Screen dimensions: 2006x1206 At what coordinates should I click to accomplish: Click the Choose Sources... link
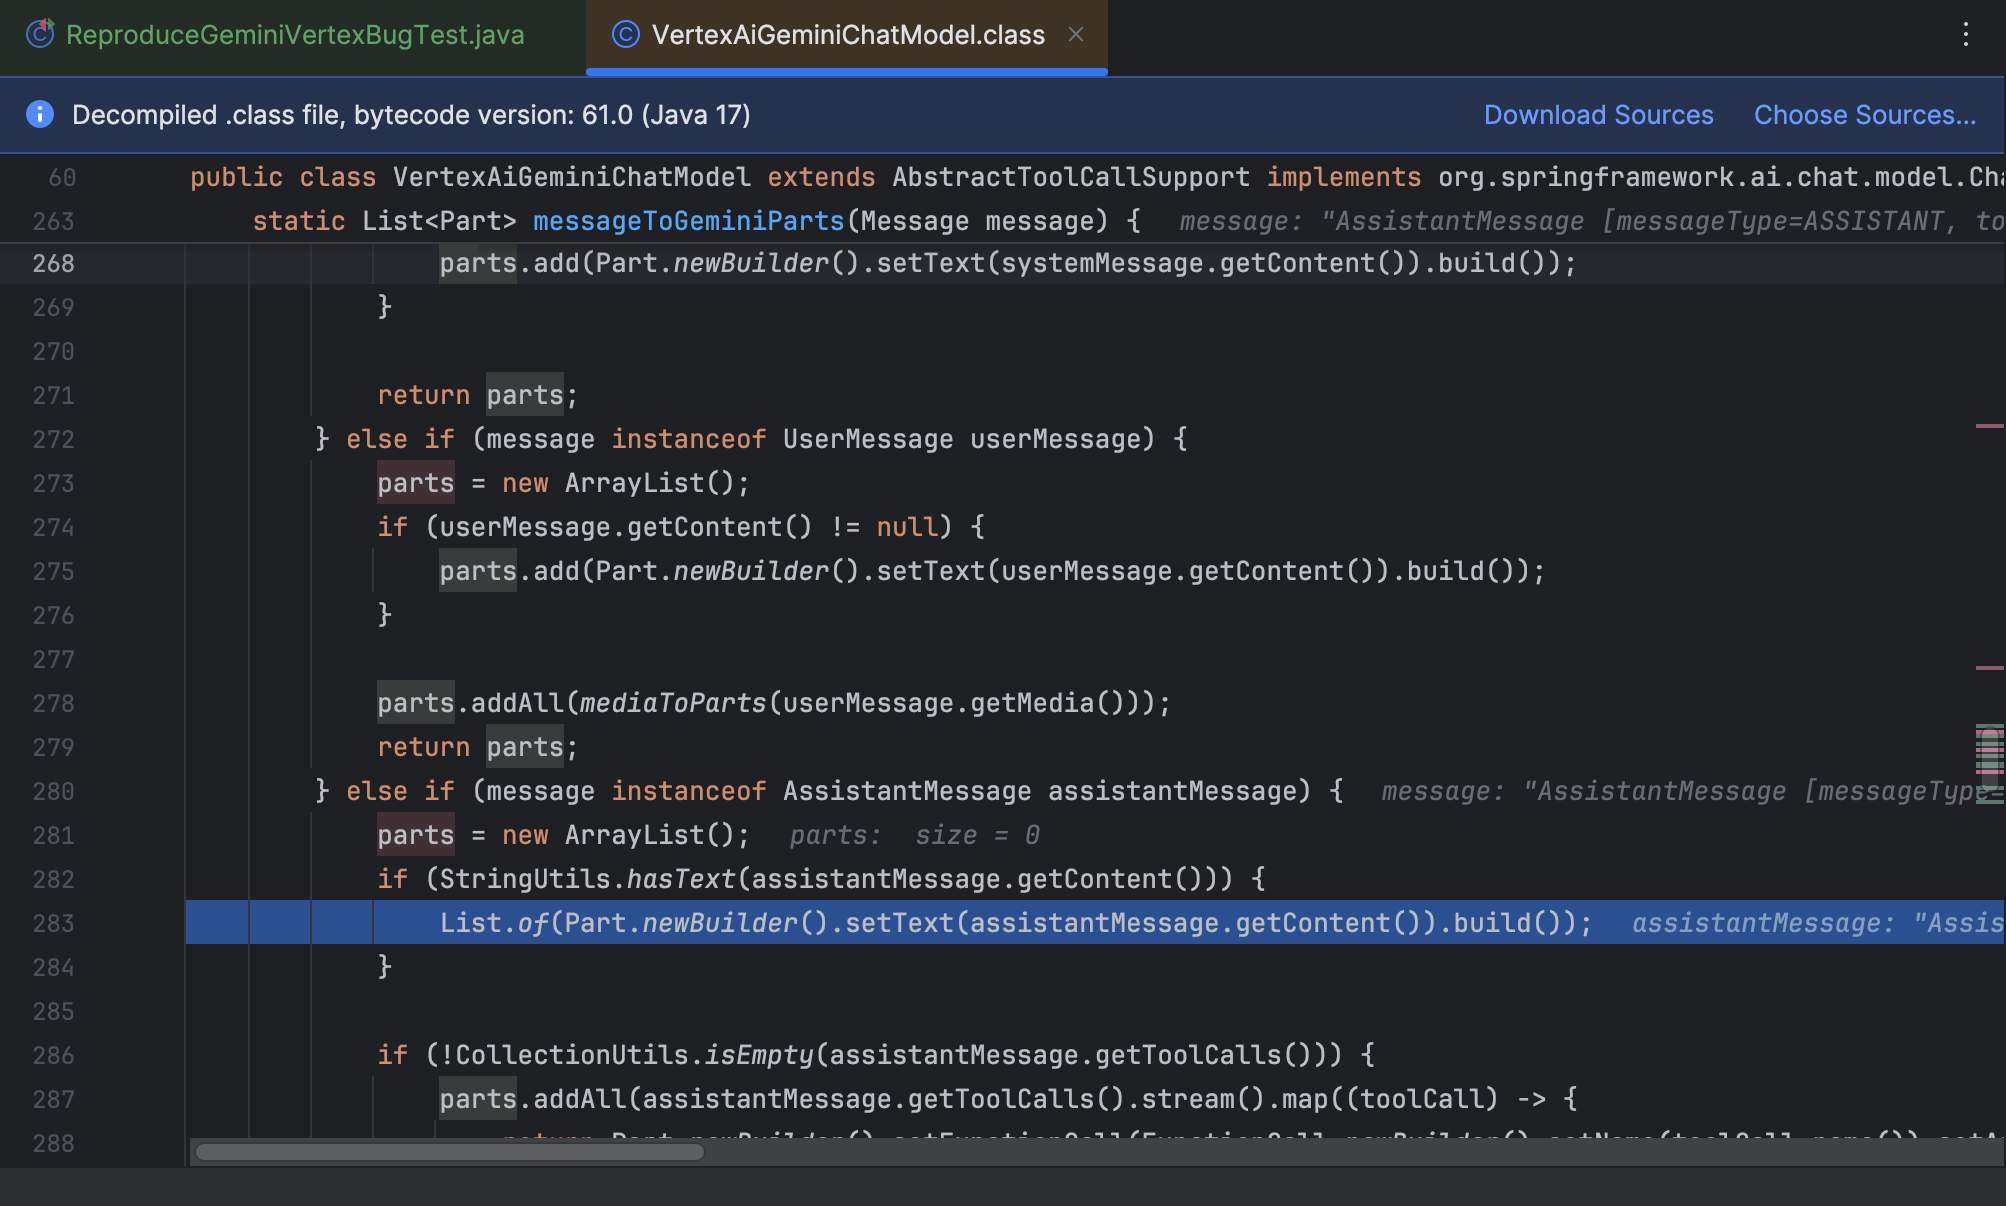coord(1864,115)
